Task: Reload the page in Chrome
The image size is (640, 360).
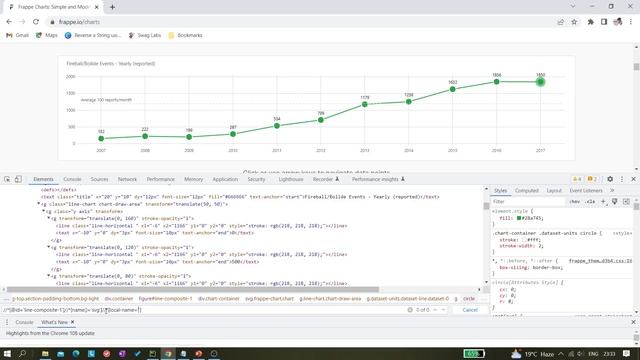Action: click(x=36, y=22)
